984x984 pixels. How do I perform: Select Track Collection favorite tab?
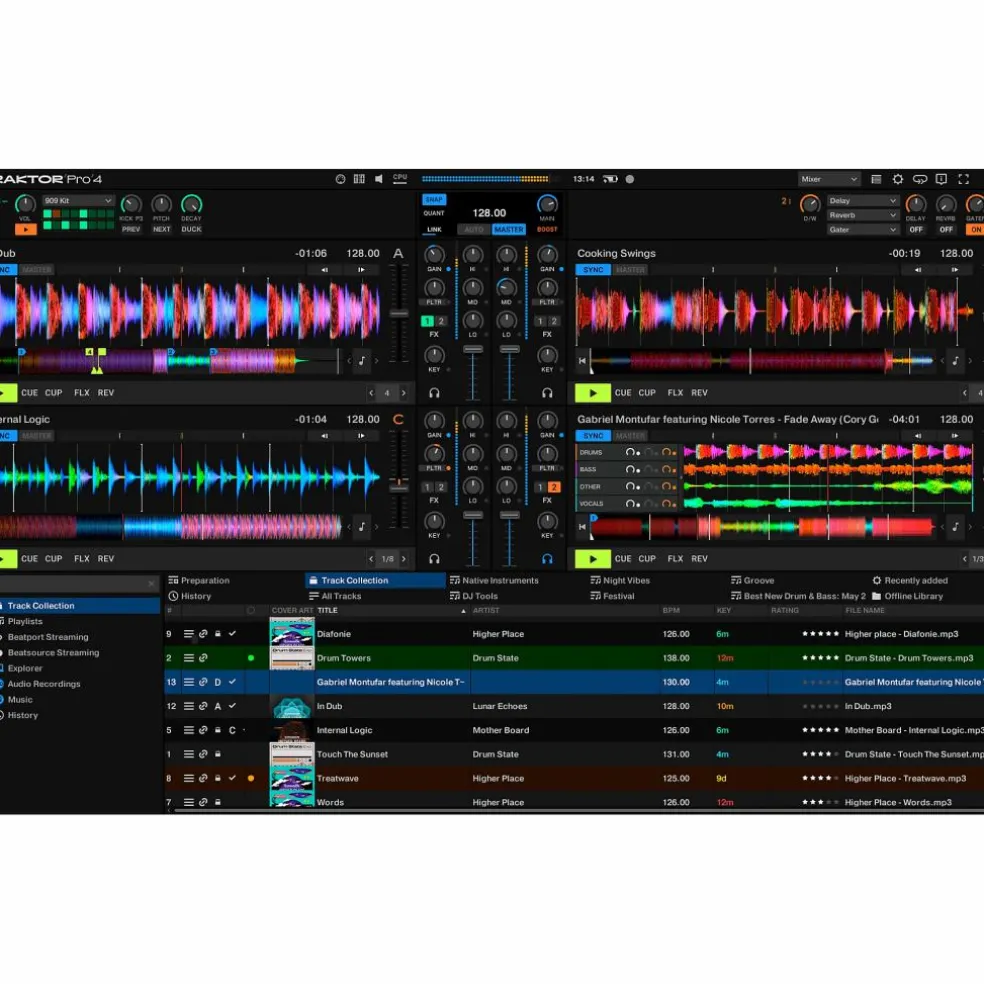(375, 580)
